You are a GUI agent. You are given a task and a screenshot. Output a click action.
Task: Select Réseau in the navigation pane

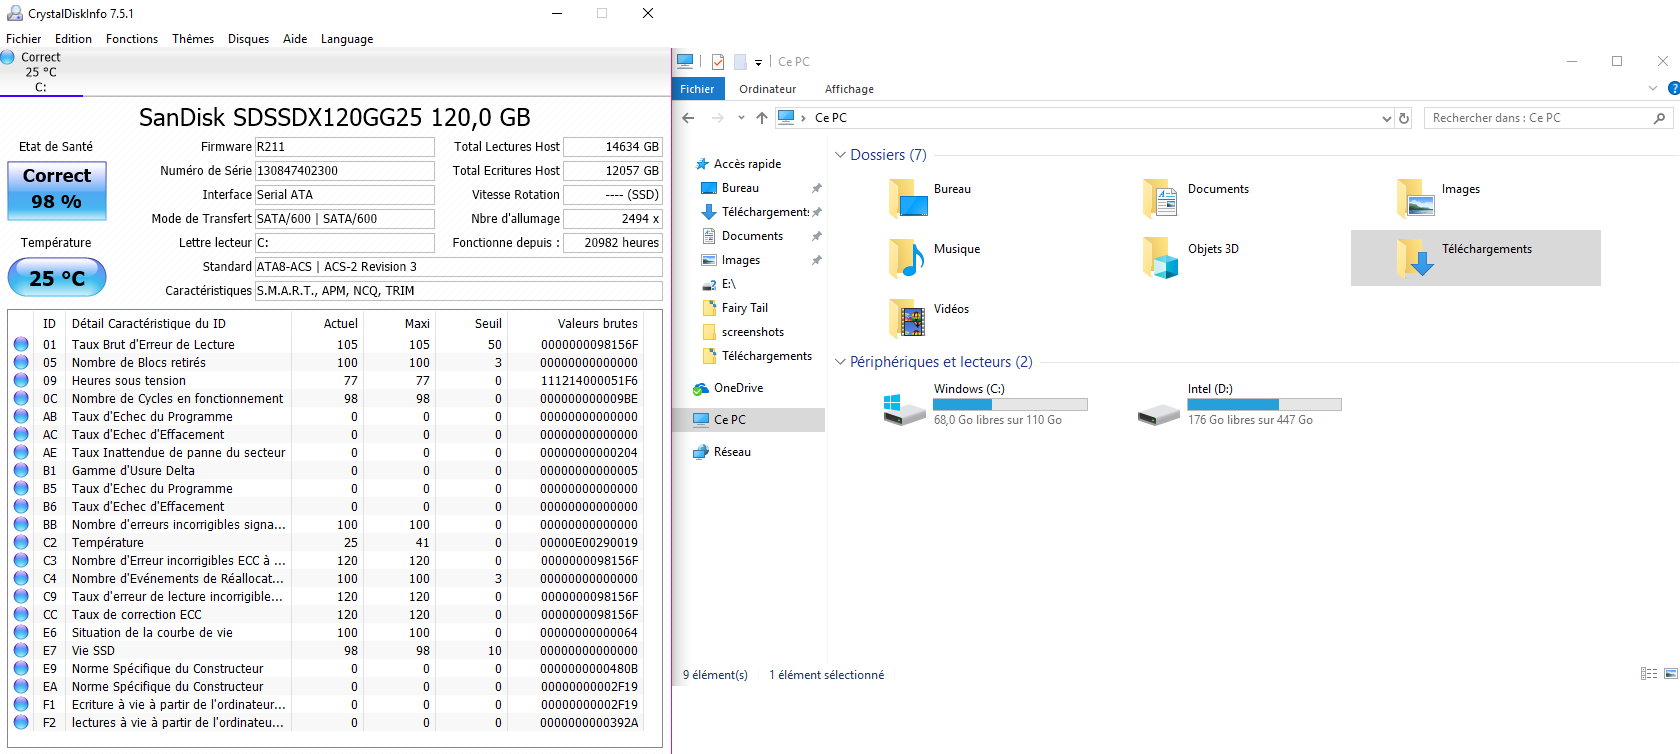click(732, 452)
